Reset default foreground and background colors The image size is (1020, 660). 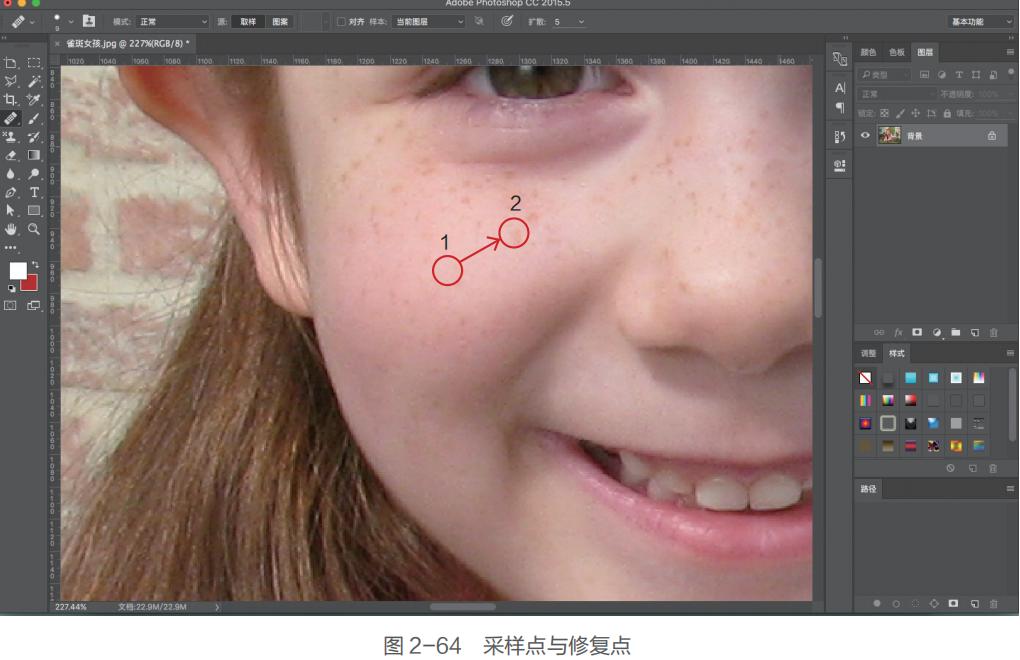point(11,288)
